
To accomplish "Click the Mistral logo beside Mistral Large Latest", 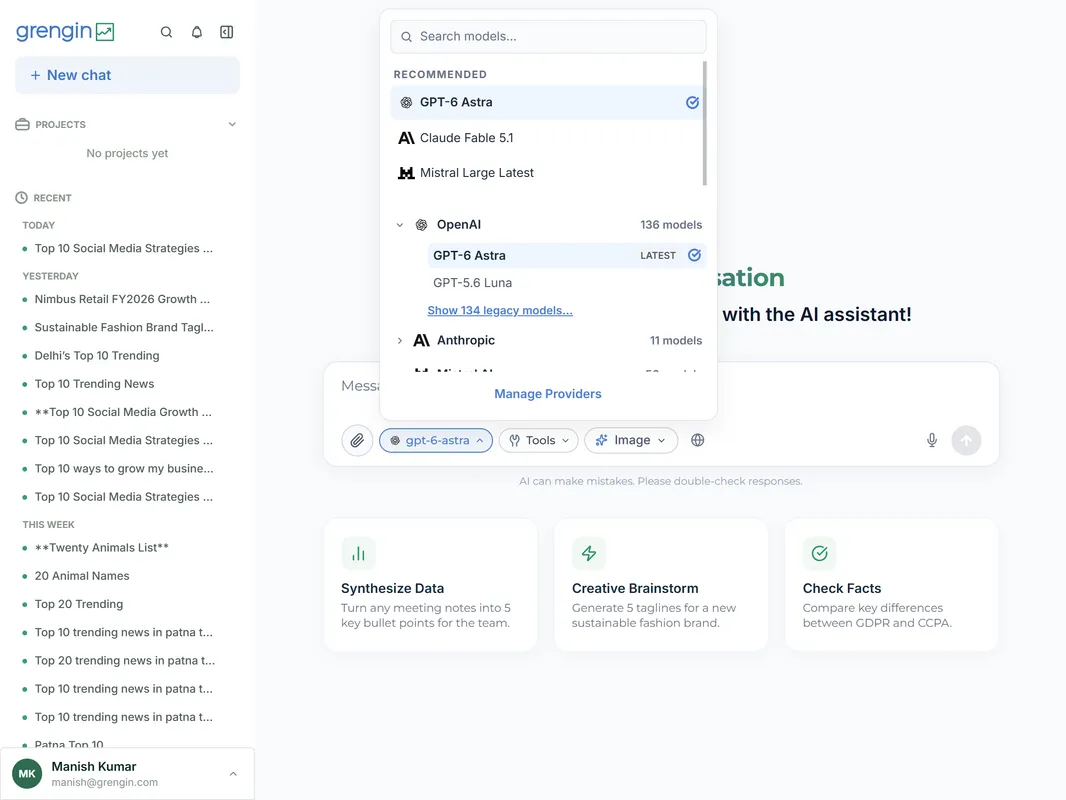I will point(406,173).
